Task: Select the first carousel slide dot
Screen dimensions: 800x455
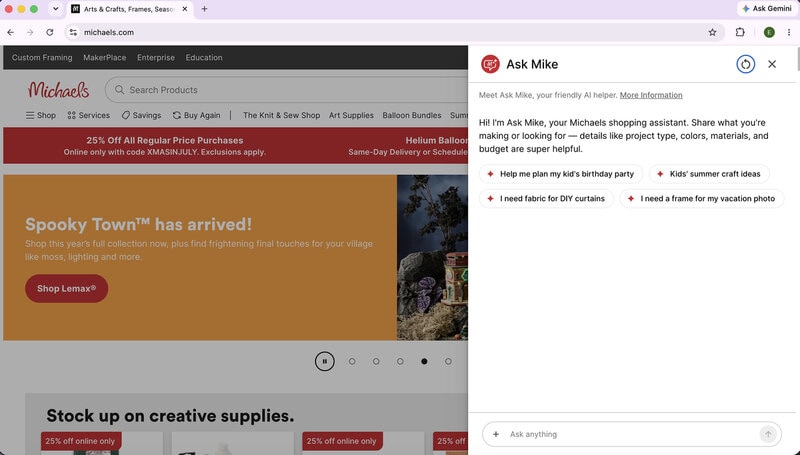Action: [352, 361]
